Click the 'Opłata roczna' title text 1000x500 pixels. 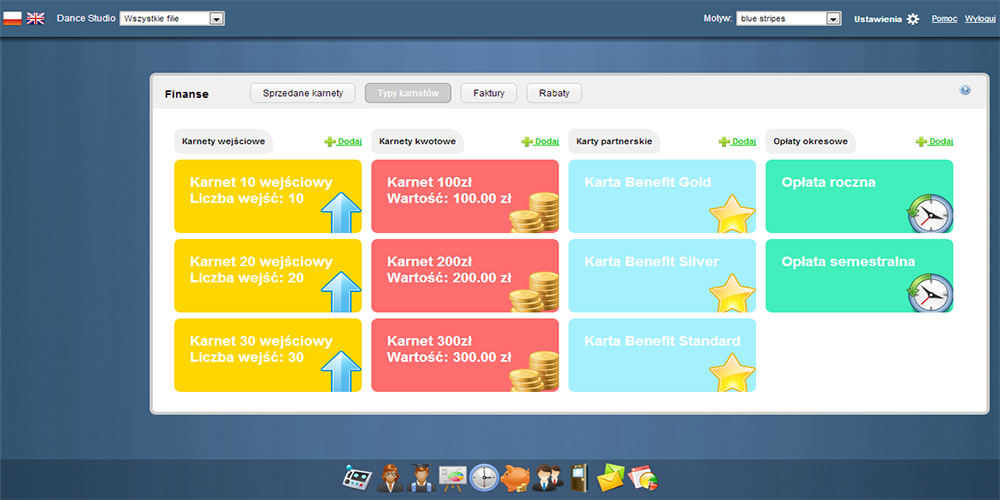[828, 182]
